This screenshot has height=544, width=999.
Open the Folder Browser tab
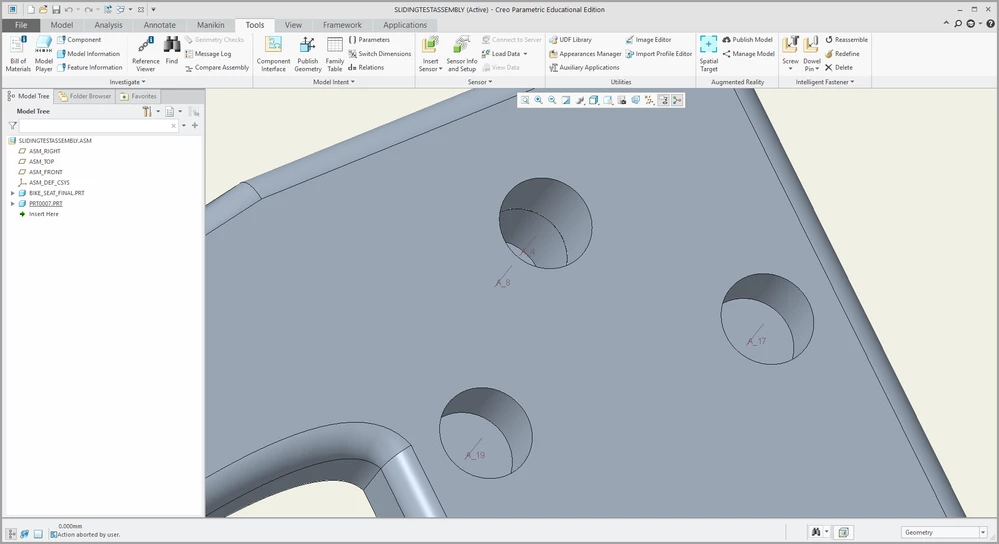pos(85,96)
